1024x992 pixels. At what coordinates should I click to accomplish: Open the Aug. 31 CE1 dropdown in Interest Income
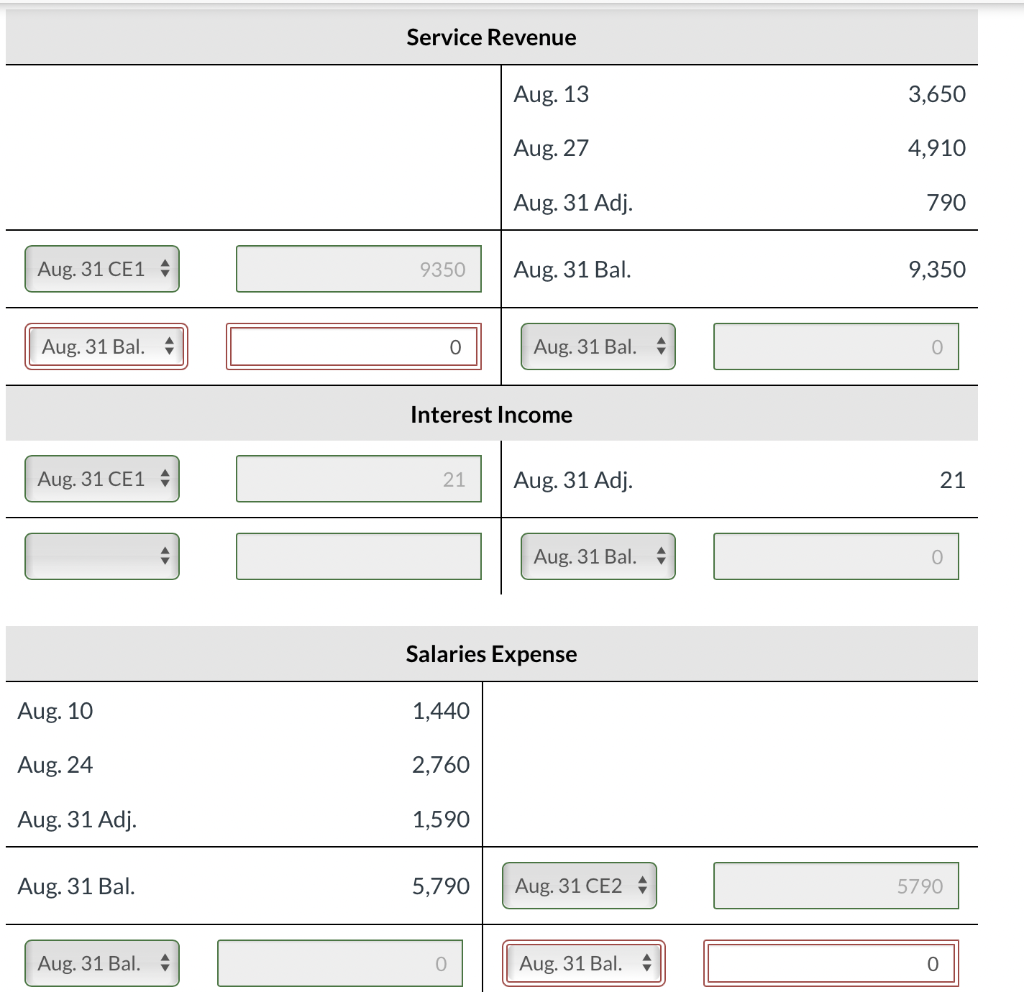100,478
